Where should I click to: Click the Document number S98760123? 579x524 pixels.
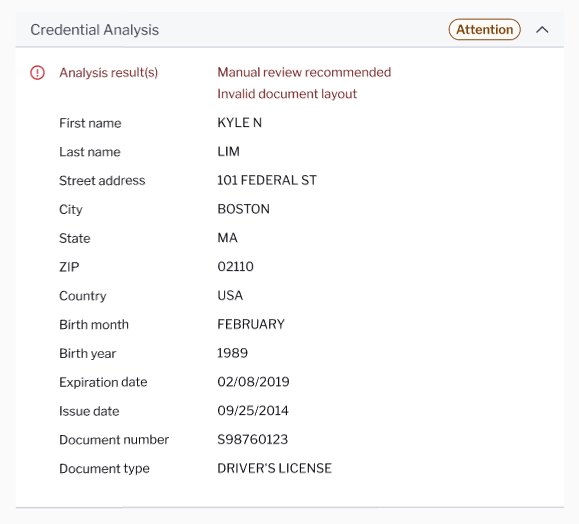click(x=252, y=439)
